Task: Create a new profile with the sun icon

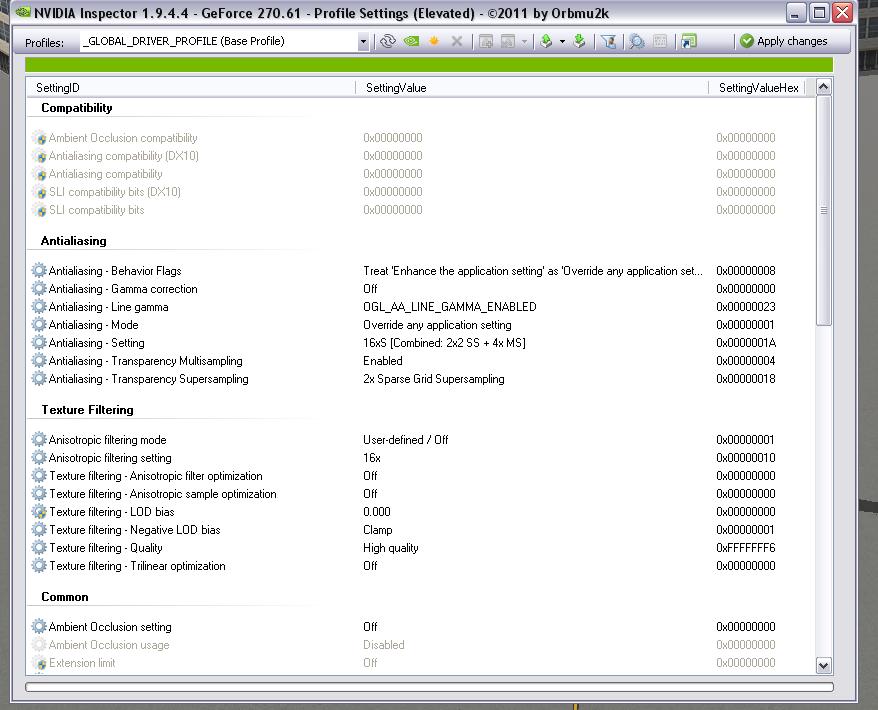Action: click(434, 41)
